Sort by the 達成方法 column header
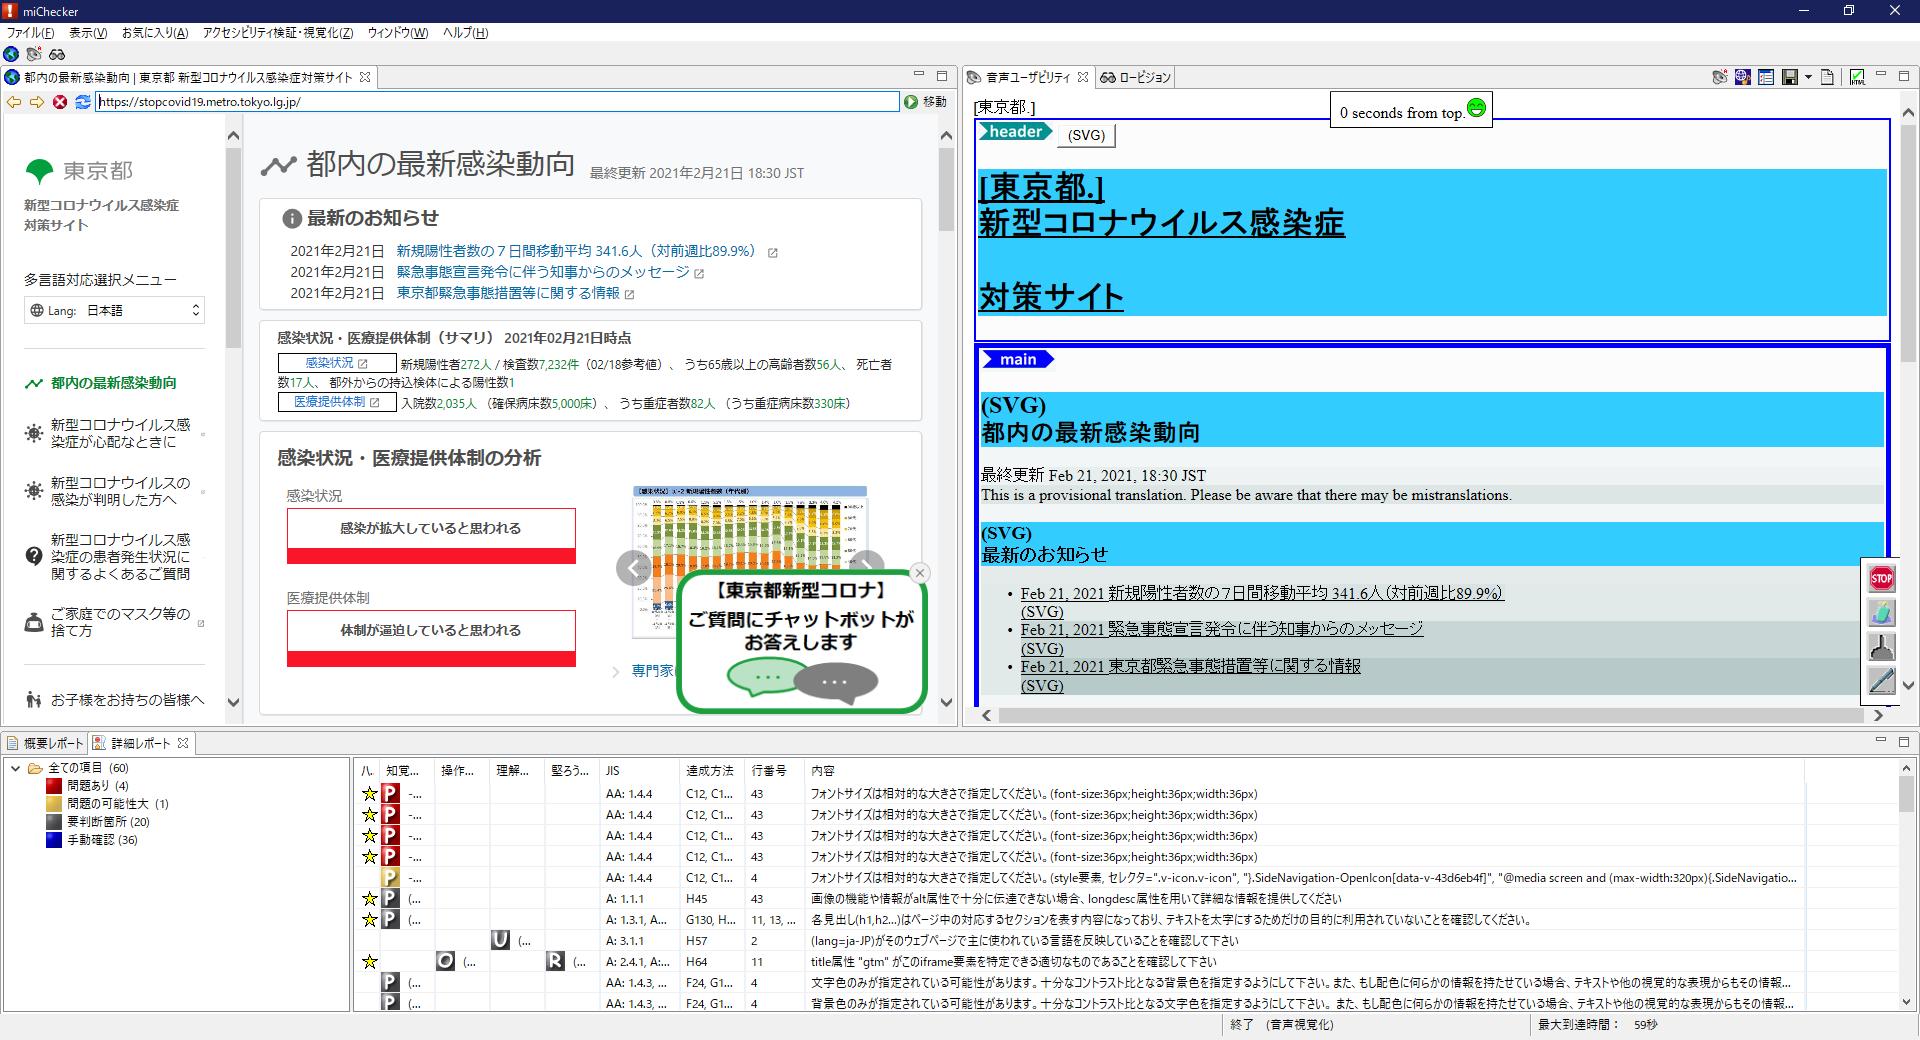The width and height of the screenshot is (1920, 1040). (x=710, y=771)
